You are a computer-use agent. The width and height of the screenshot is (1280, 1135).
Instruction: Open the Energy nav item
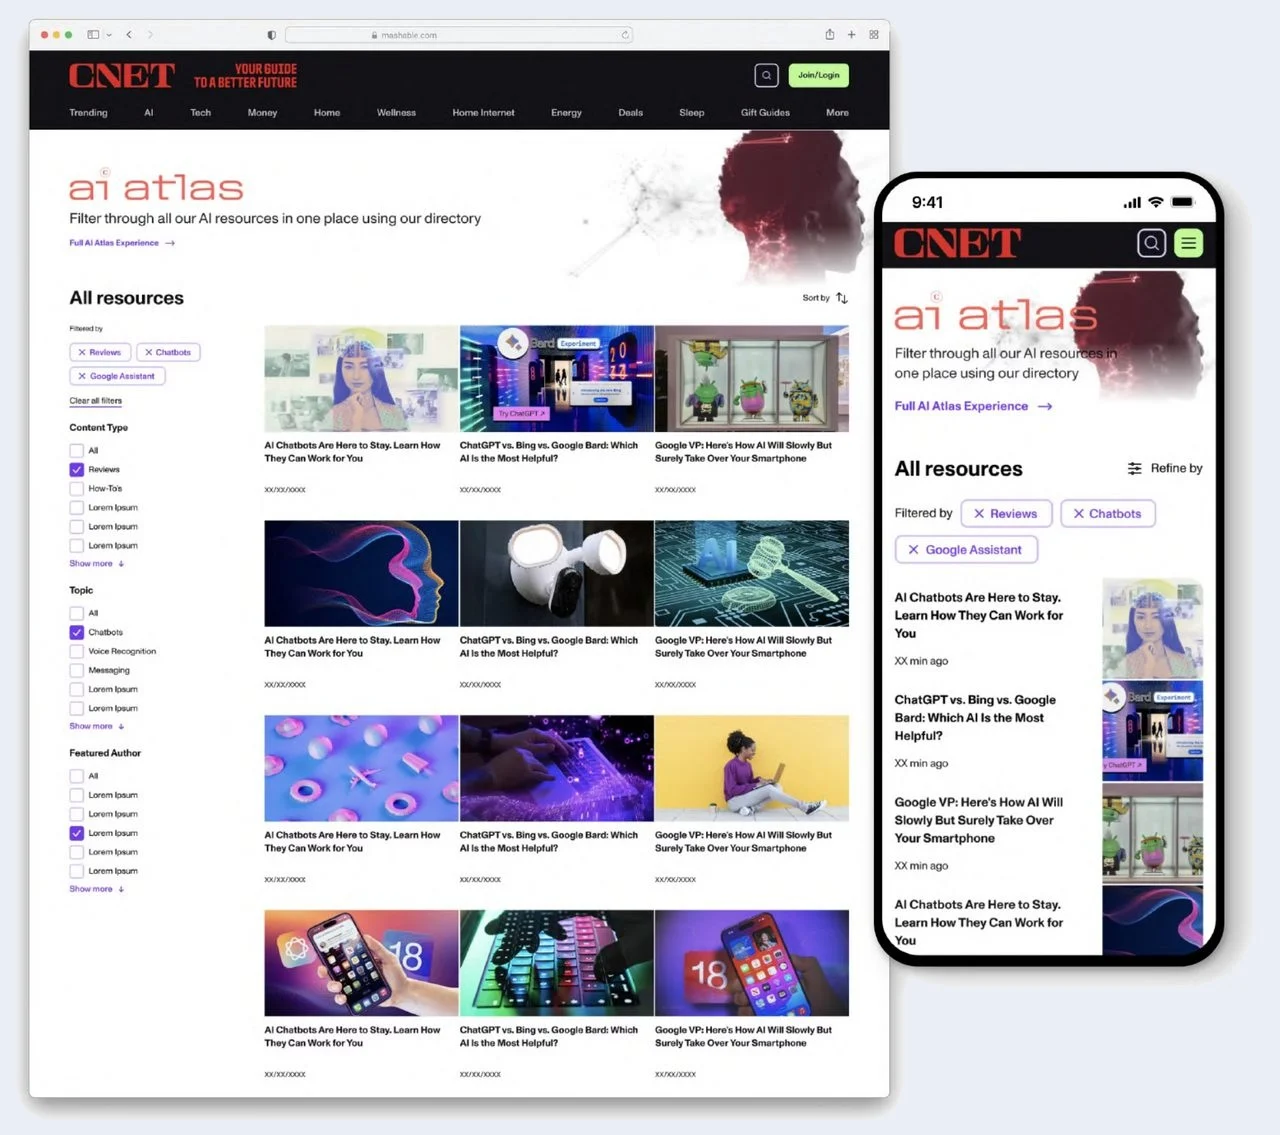point(566,113)
